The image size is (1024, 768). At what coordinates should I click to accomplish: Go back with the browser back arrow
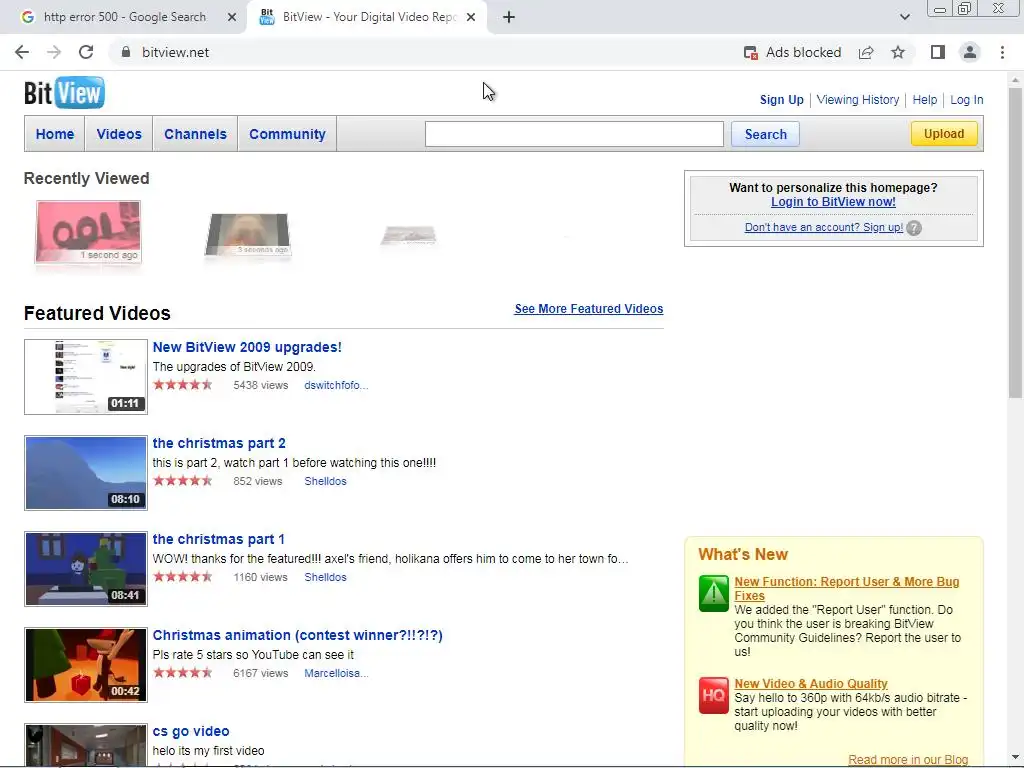tap(22, 52)
